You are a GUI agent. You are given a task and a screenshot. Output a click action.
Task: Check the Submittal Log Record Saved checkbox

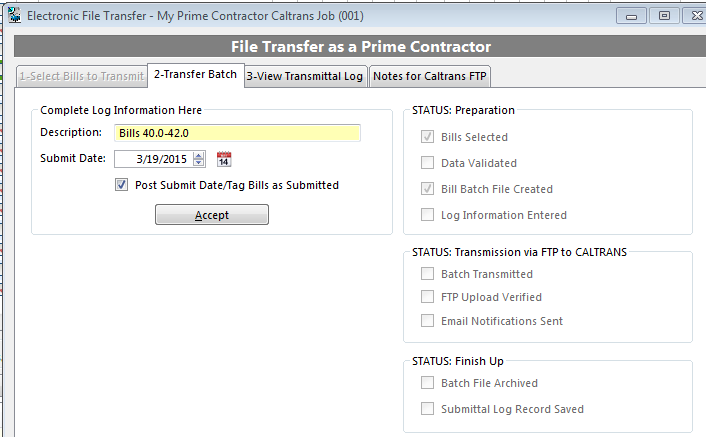click(427, 409)
